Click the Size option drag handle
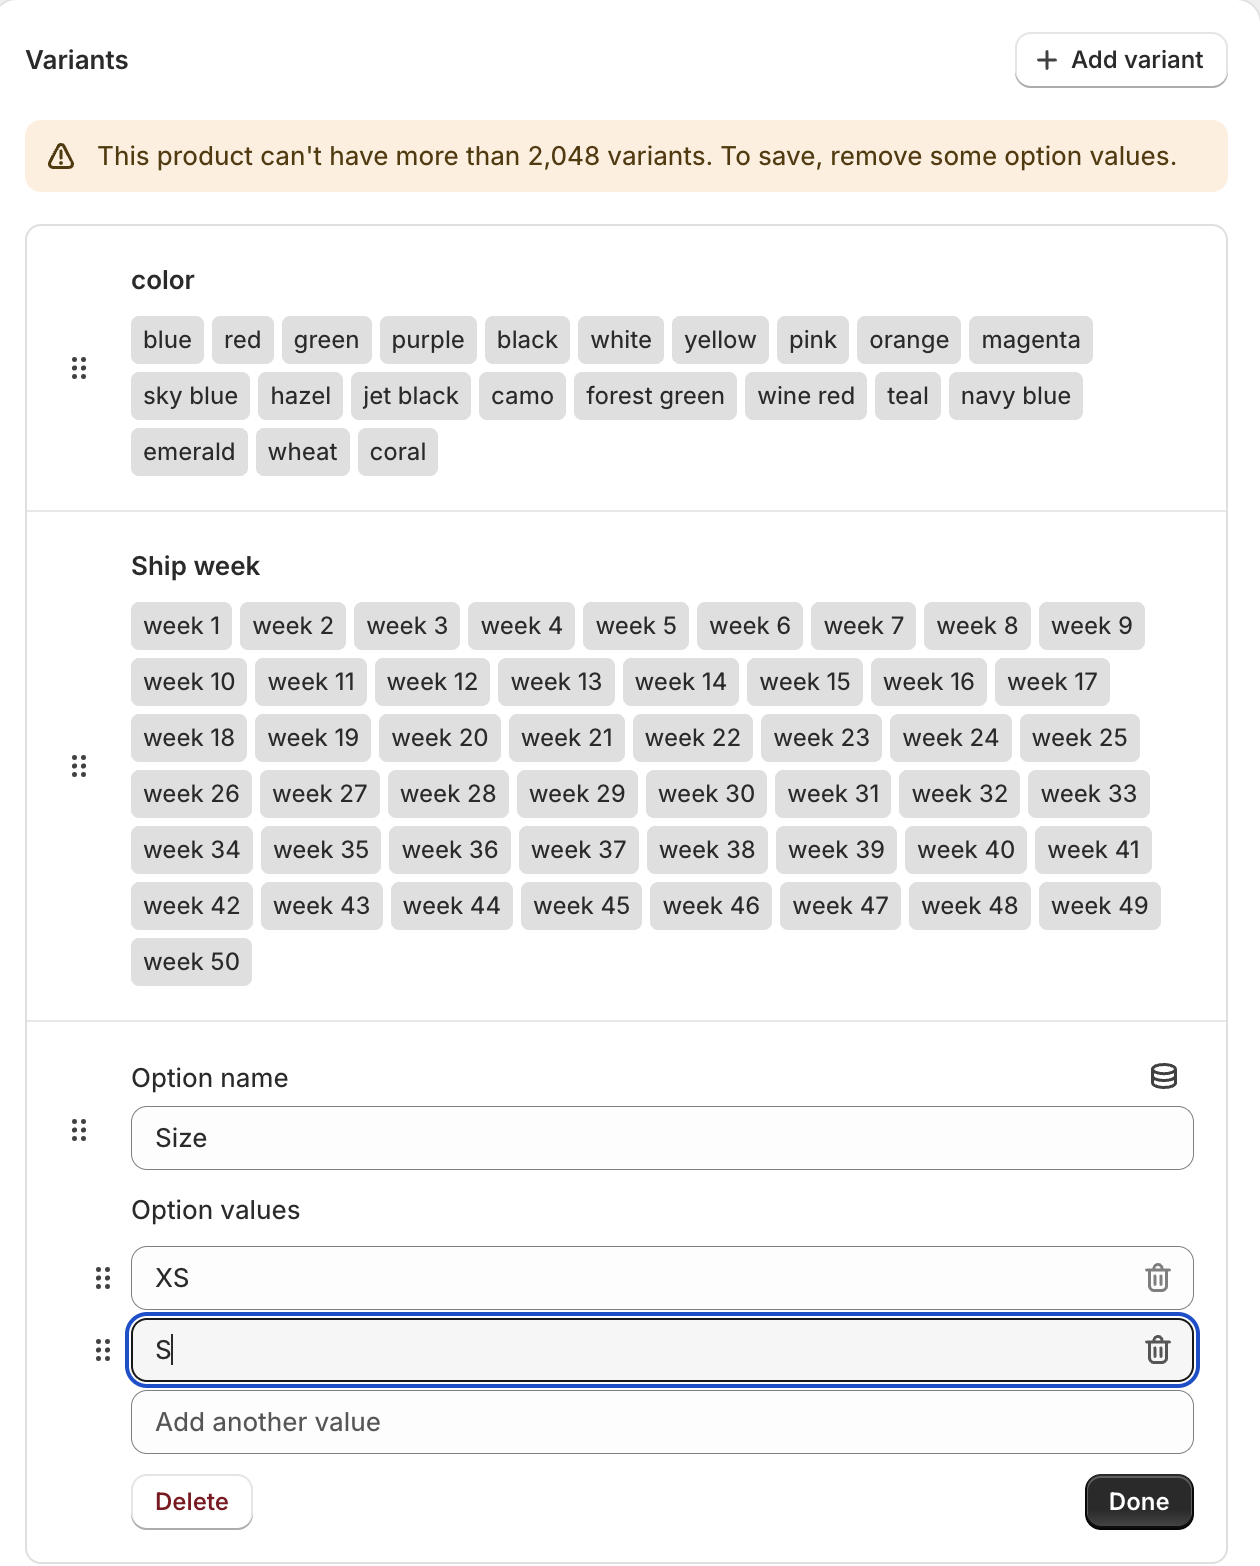Viewport: 1260px width, 1566px height. (79, 1131)
